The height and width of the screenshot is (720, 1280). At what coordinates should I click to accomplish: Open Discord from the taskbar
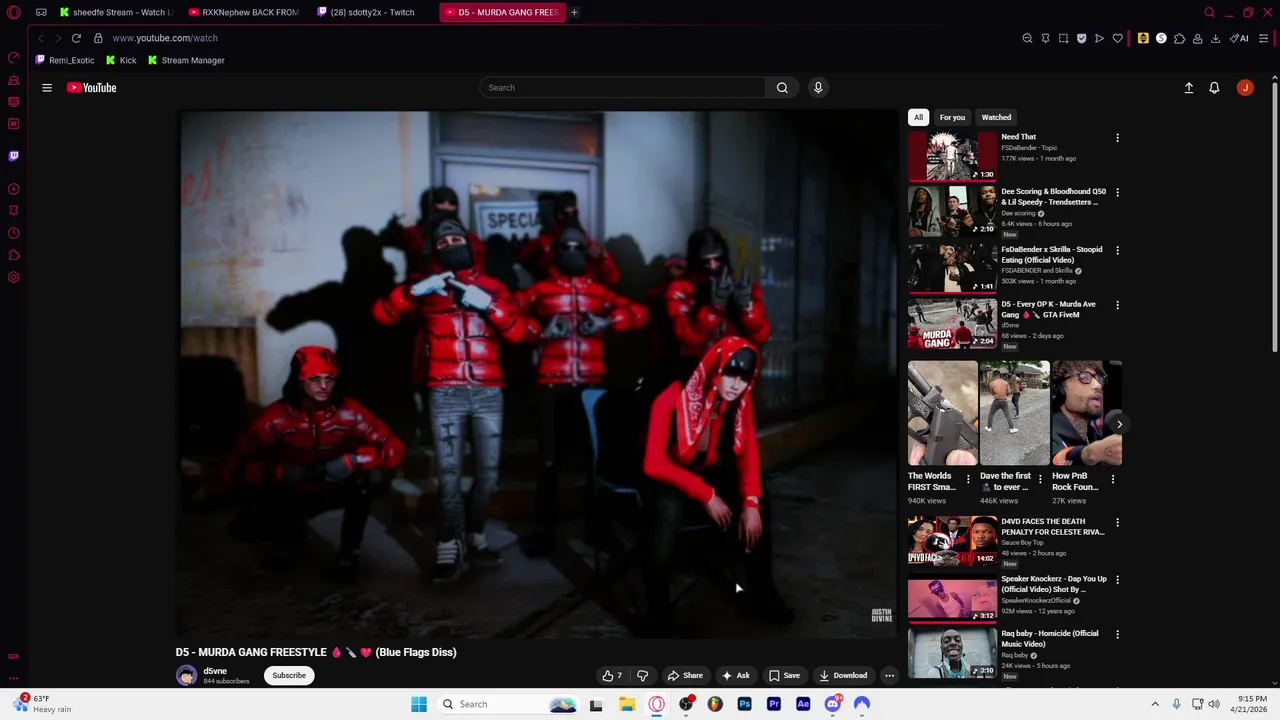[832, 704]
